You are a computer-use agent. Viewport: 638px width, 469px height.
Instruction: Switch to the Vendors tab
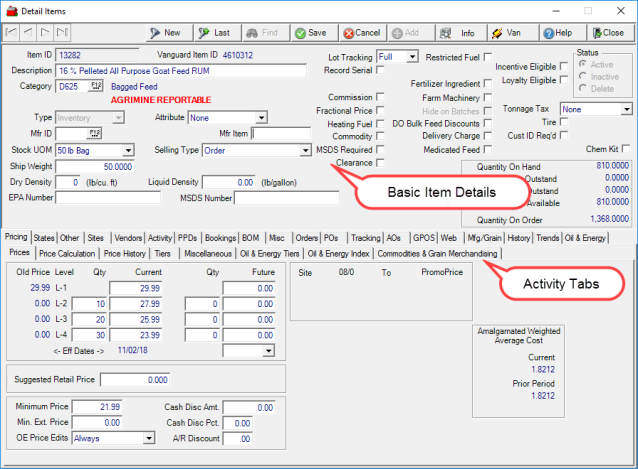pyautogui.click(x=127, y=238)
